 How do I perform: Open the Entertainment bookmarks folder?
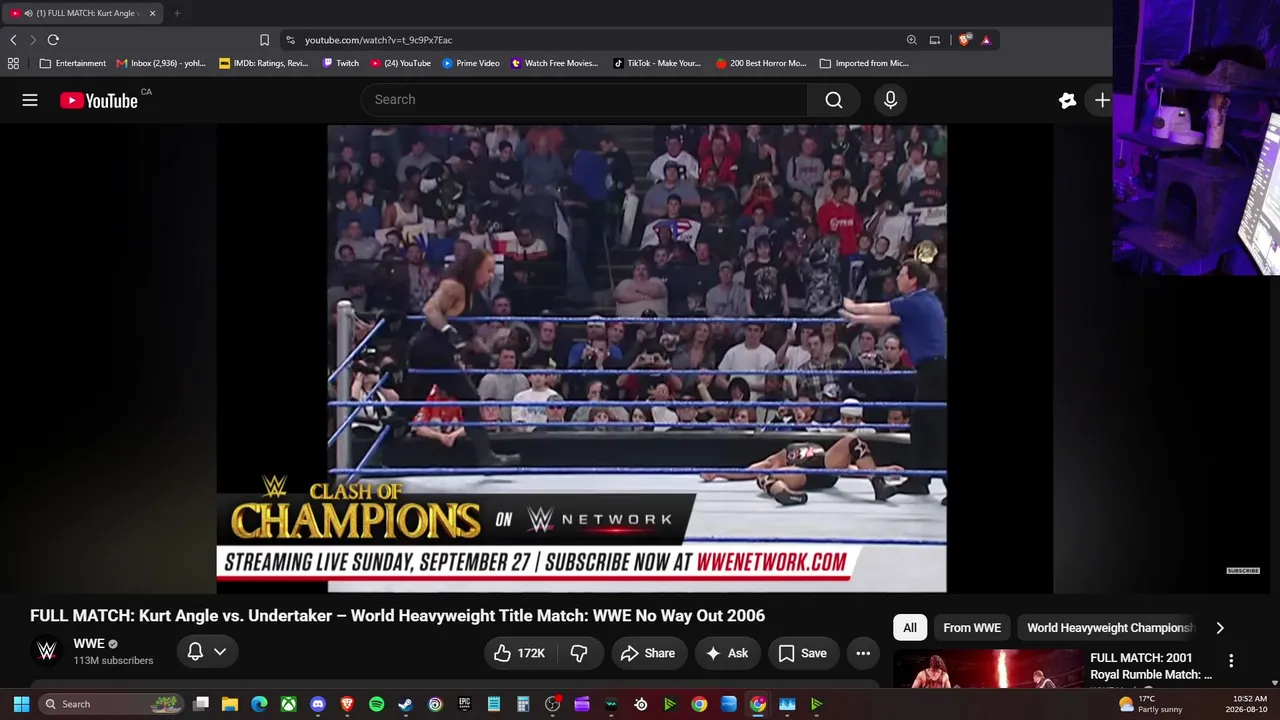72,63
